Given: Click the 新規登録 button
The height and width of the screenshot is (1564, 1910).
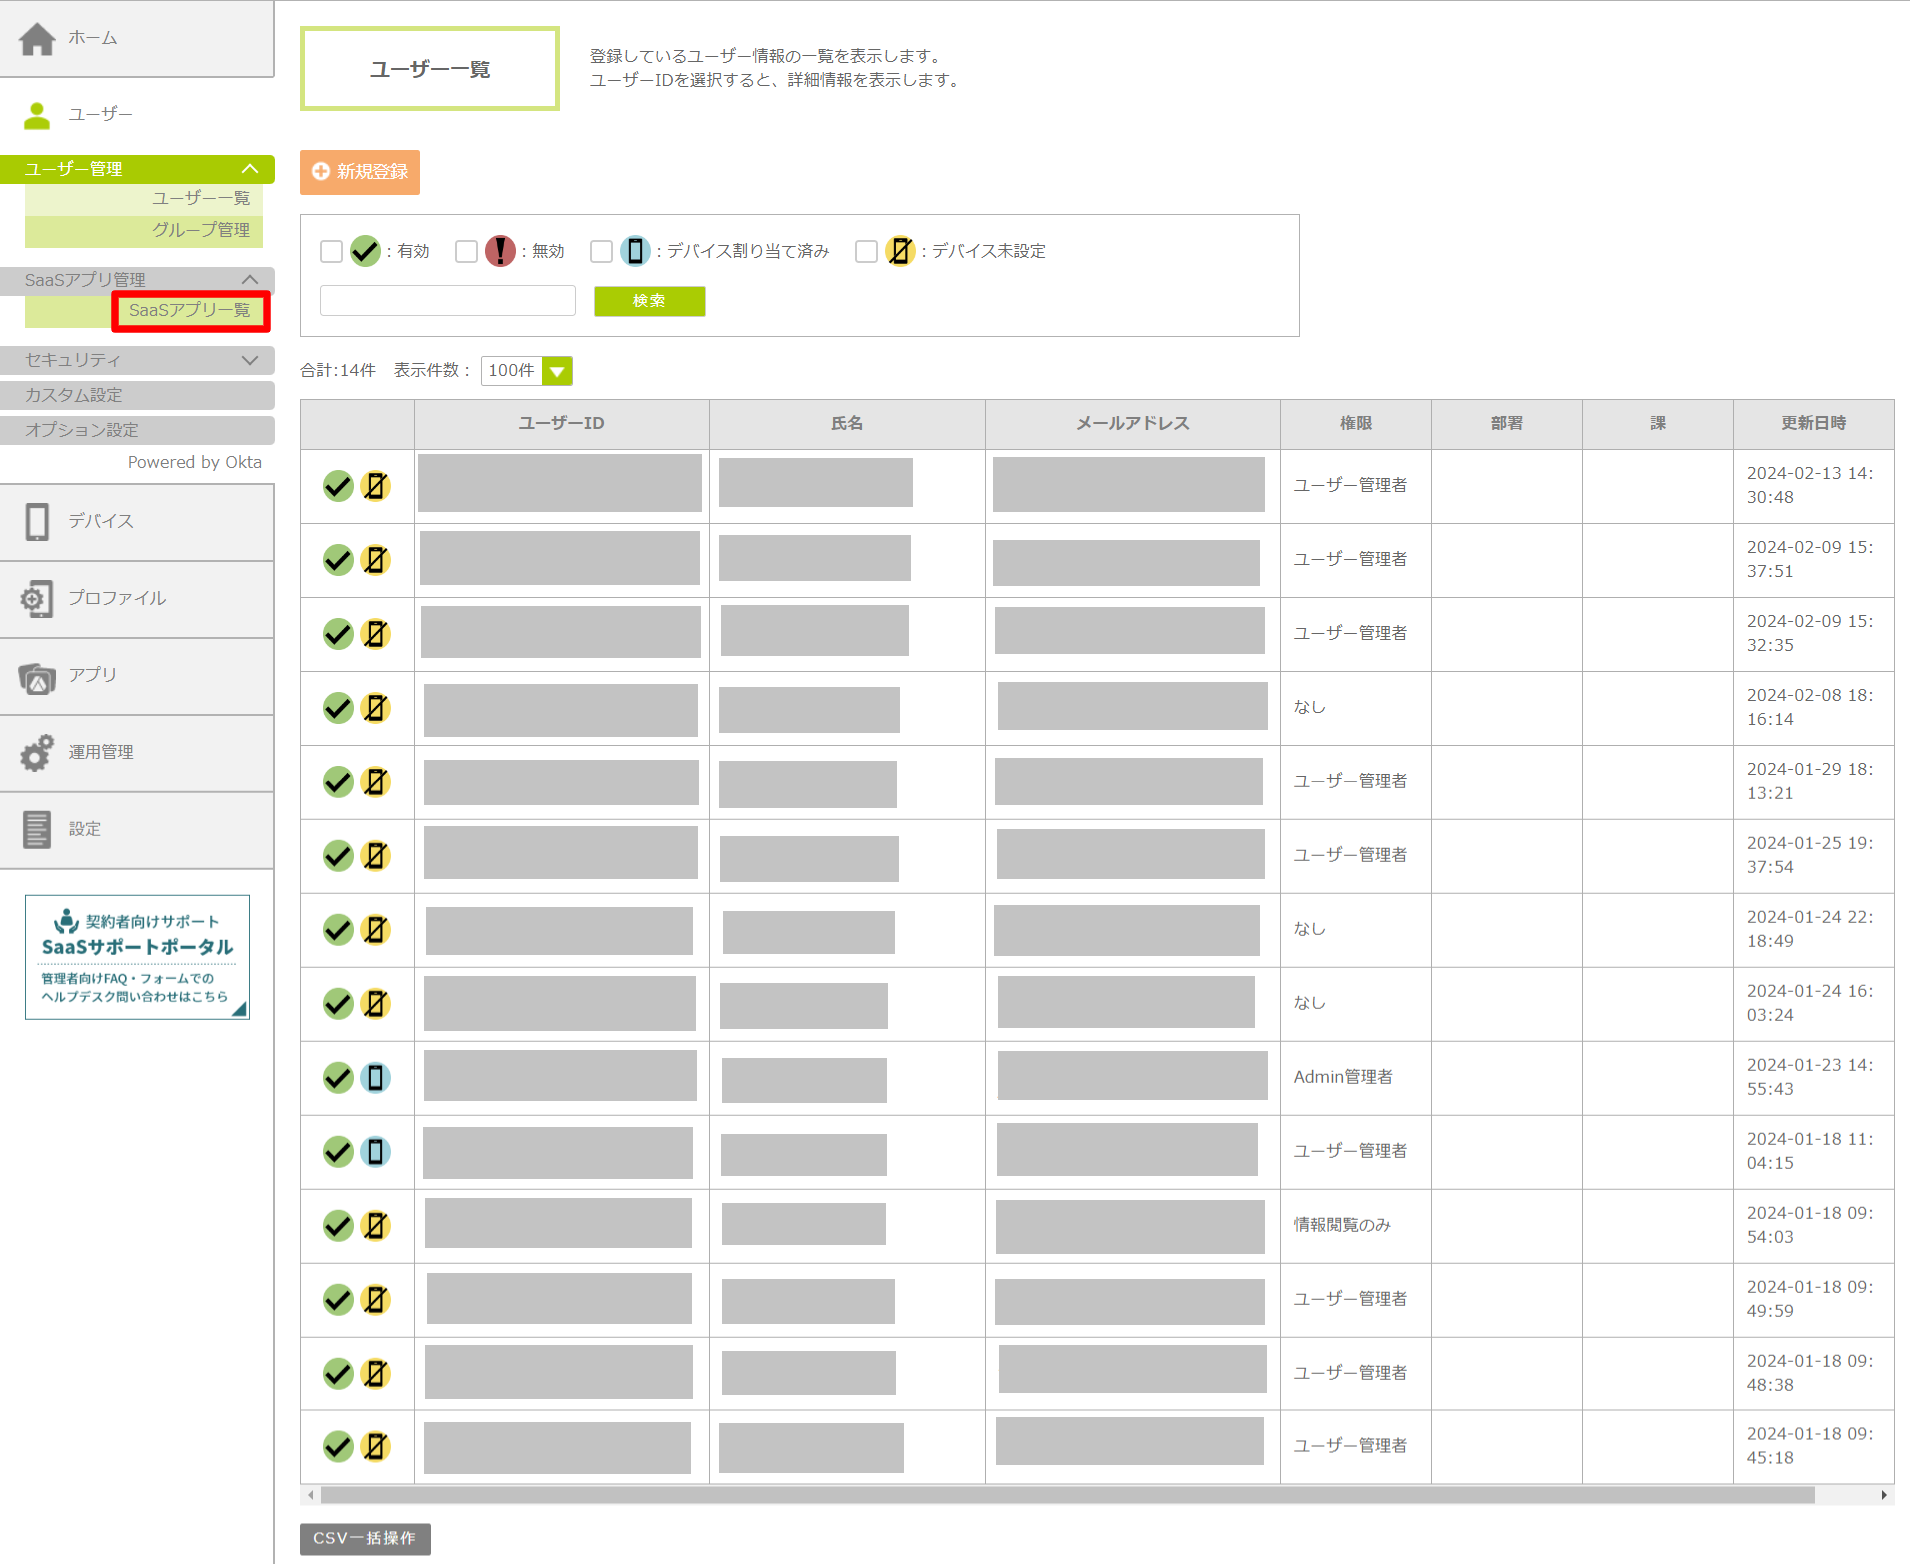Looking at the screenshot, I should (360, 172).
